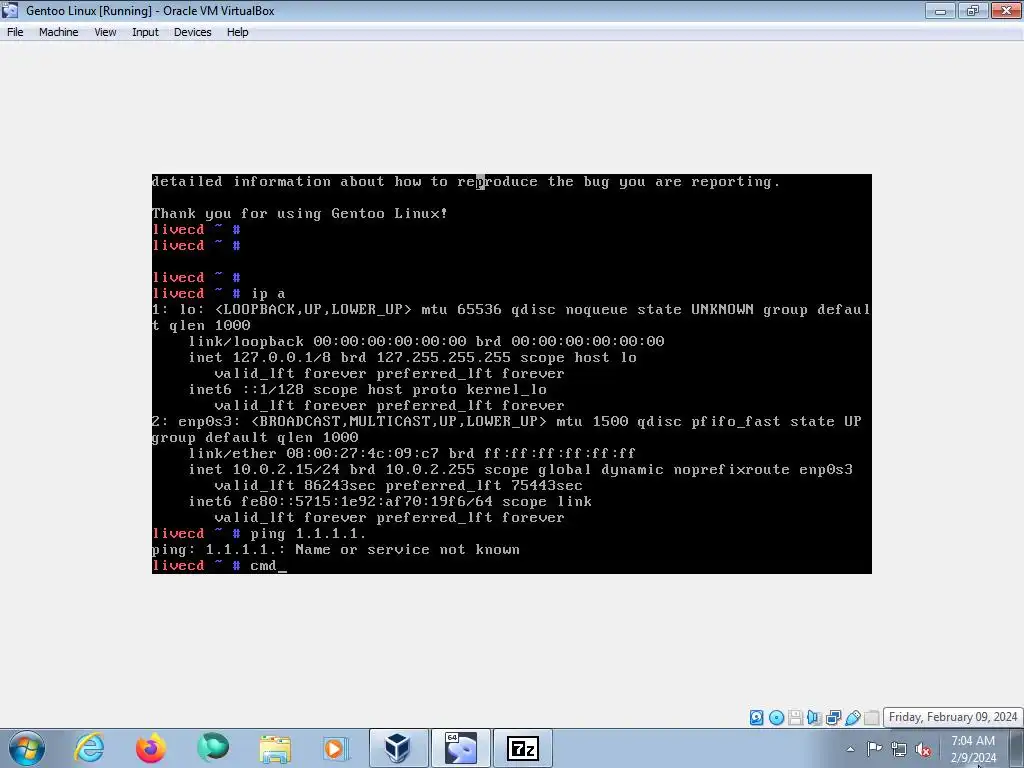Click the 'livecd ~ # cmd' prompt line
Screen dimensions: 1024x768
(219, 566)
